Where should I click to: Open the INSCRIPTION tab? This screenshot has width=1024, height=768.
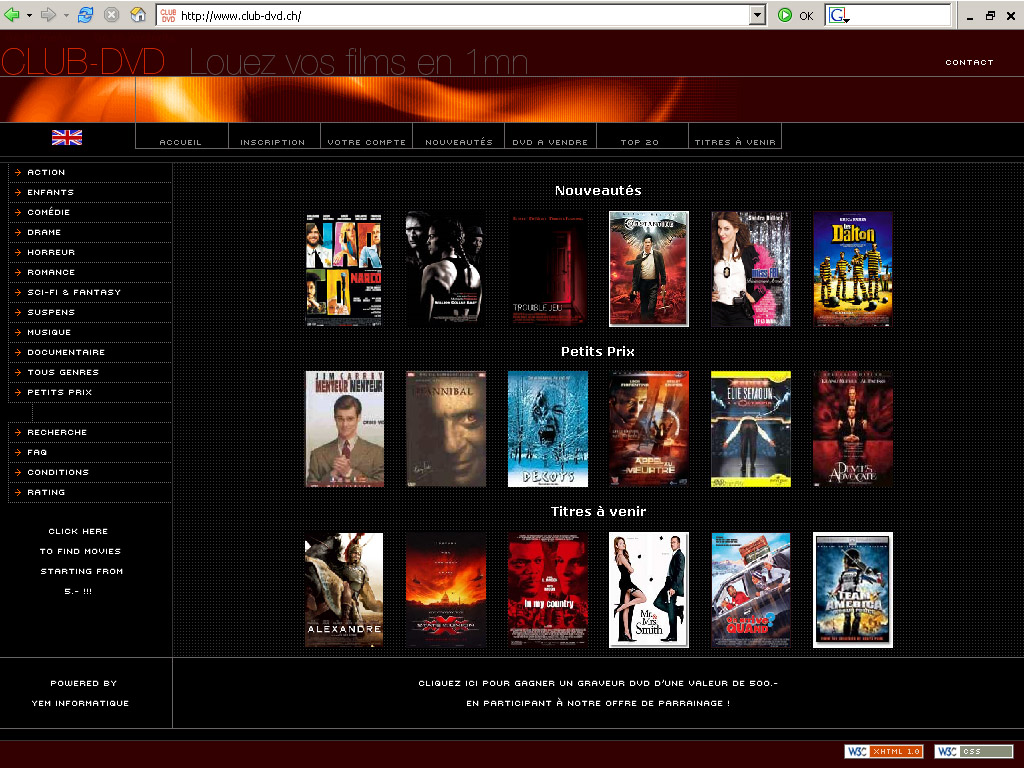[273, 142]
